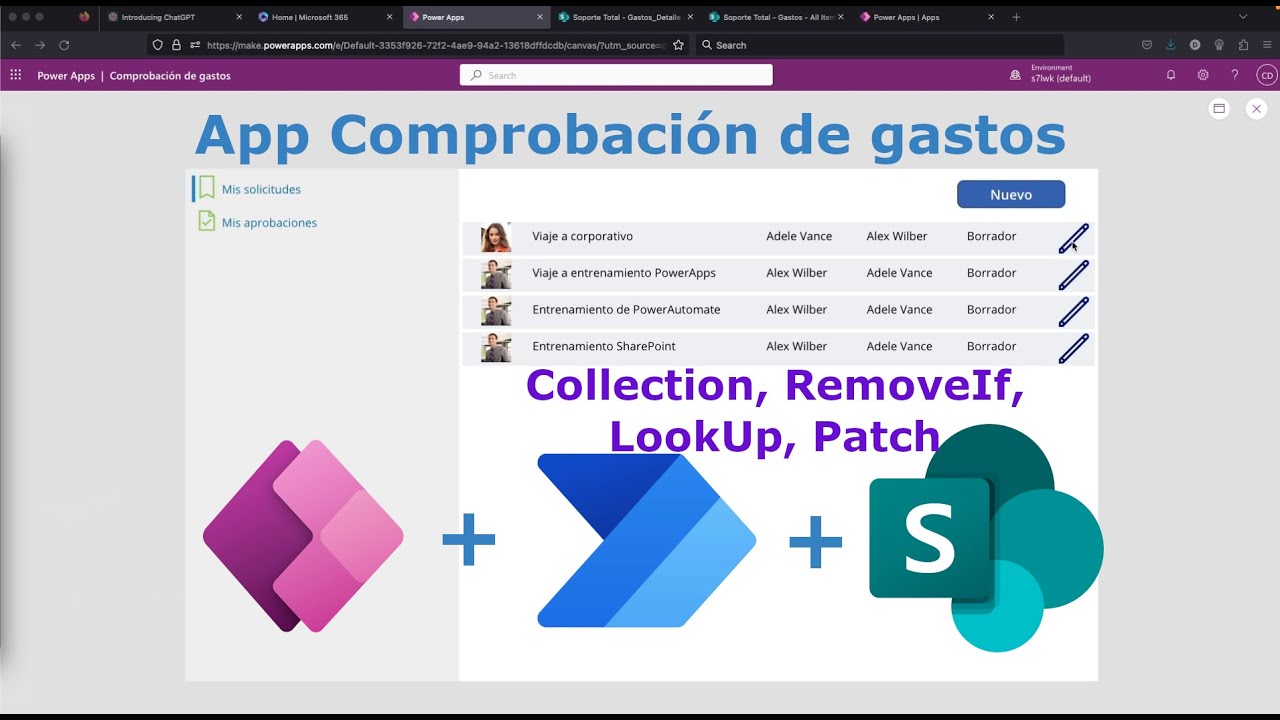This screenshot has width=1280, height=720.
Task: Edit the Viaje a entrenamiento PowerApps pencil
Action: tap(1073, 275)
